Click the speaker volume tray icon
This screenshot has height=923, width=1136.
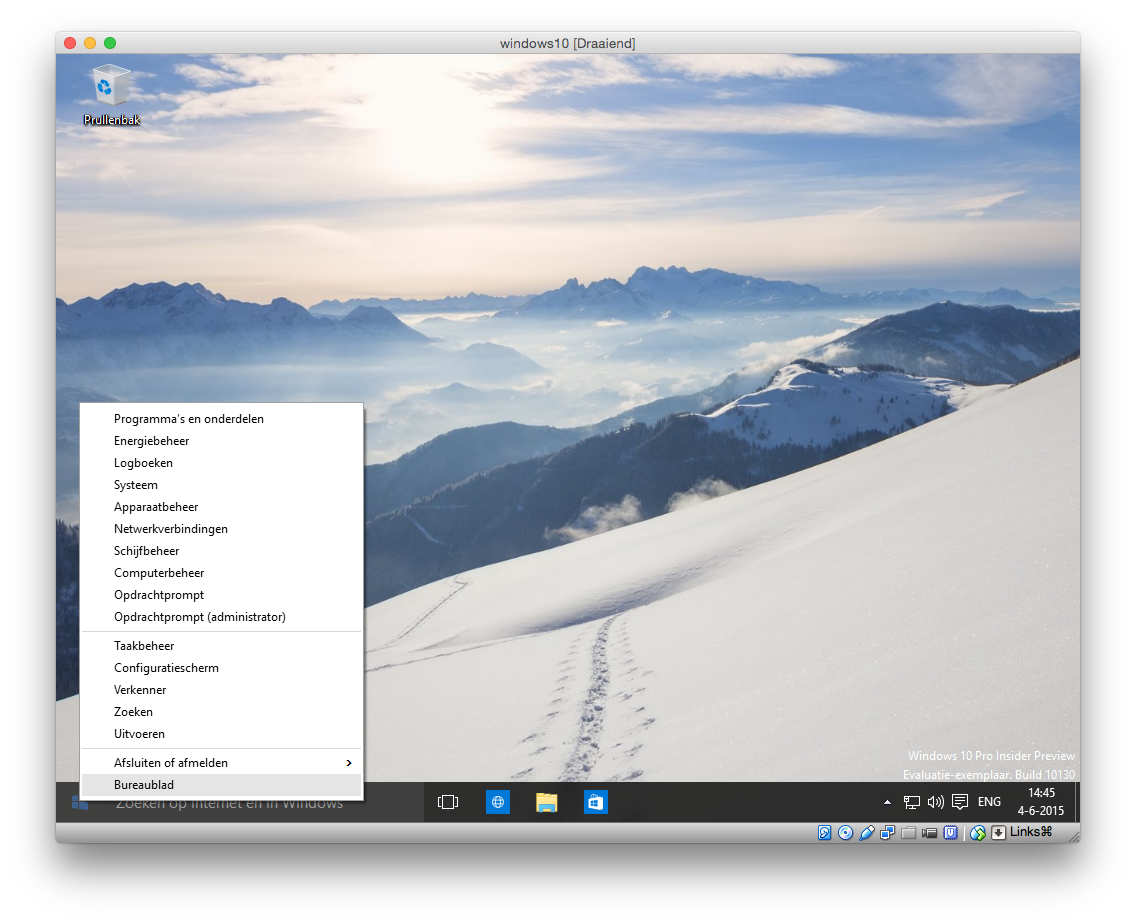click(935, 802)
